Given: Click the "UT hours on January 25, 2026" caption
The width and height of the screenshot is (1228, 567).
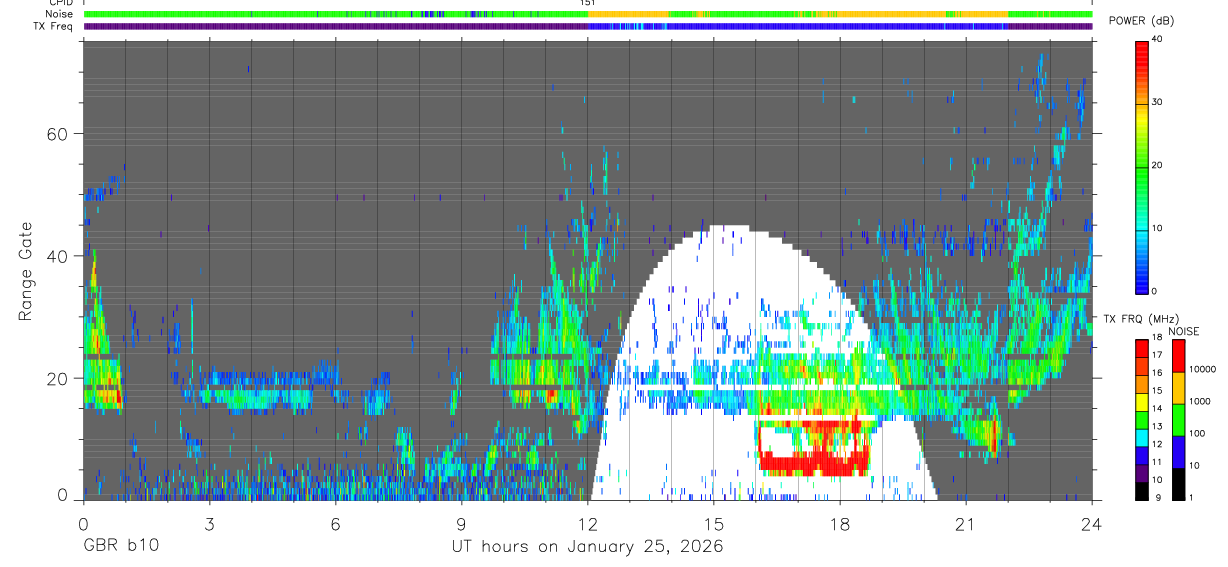Looking at the screenshot, I should 587,546.
